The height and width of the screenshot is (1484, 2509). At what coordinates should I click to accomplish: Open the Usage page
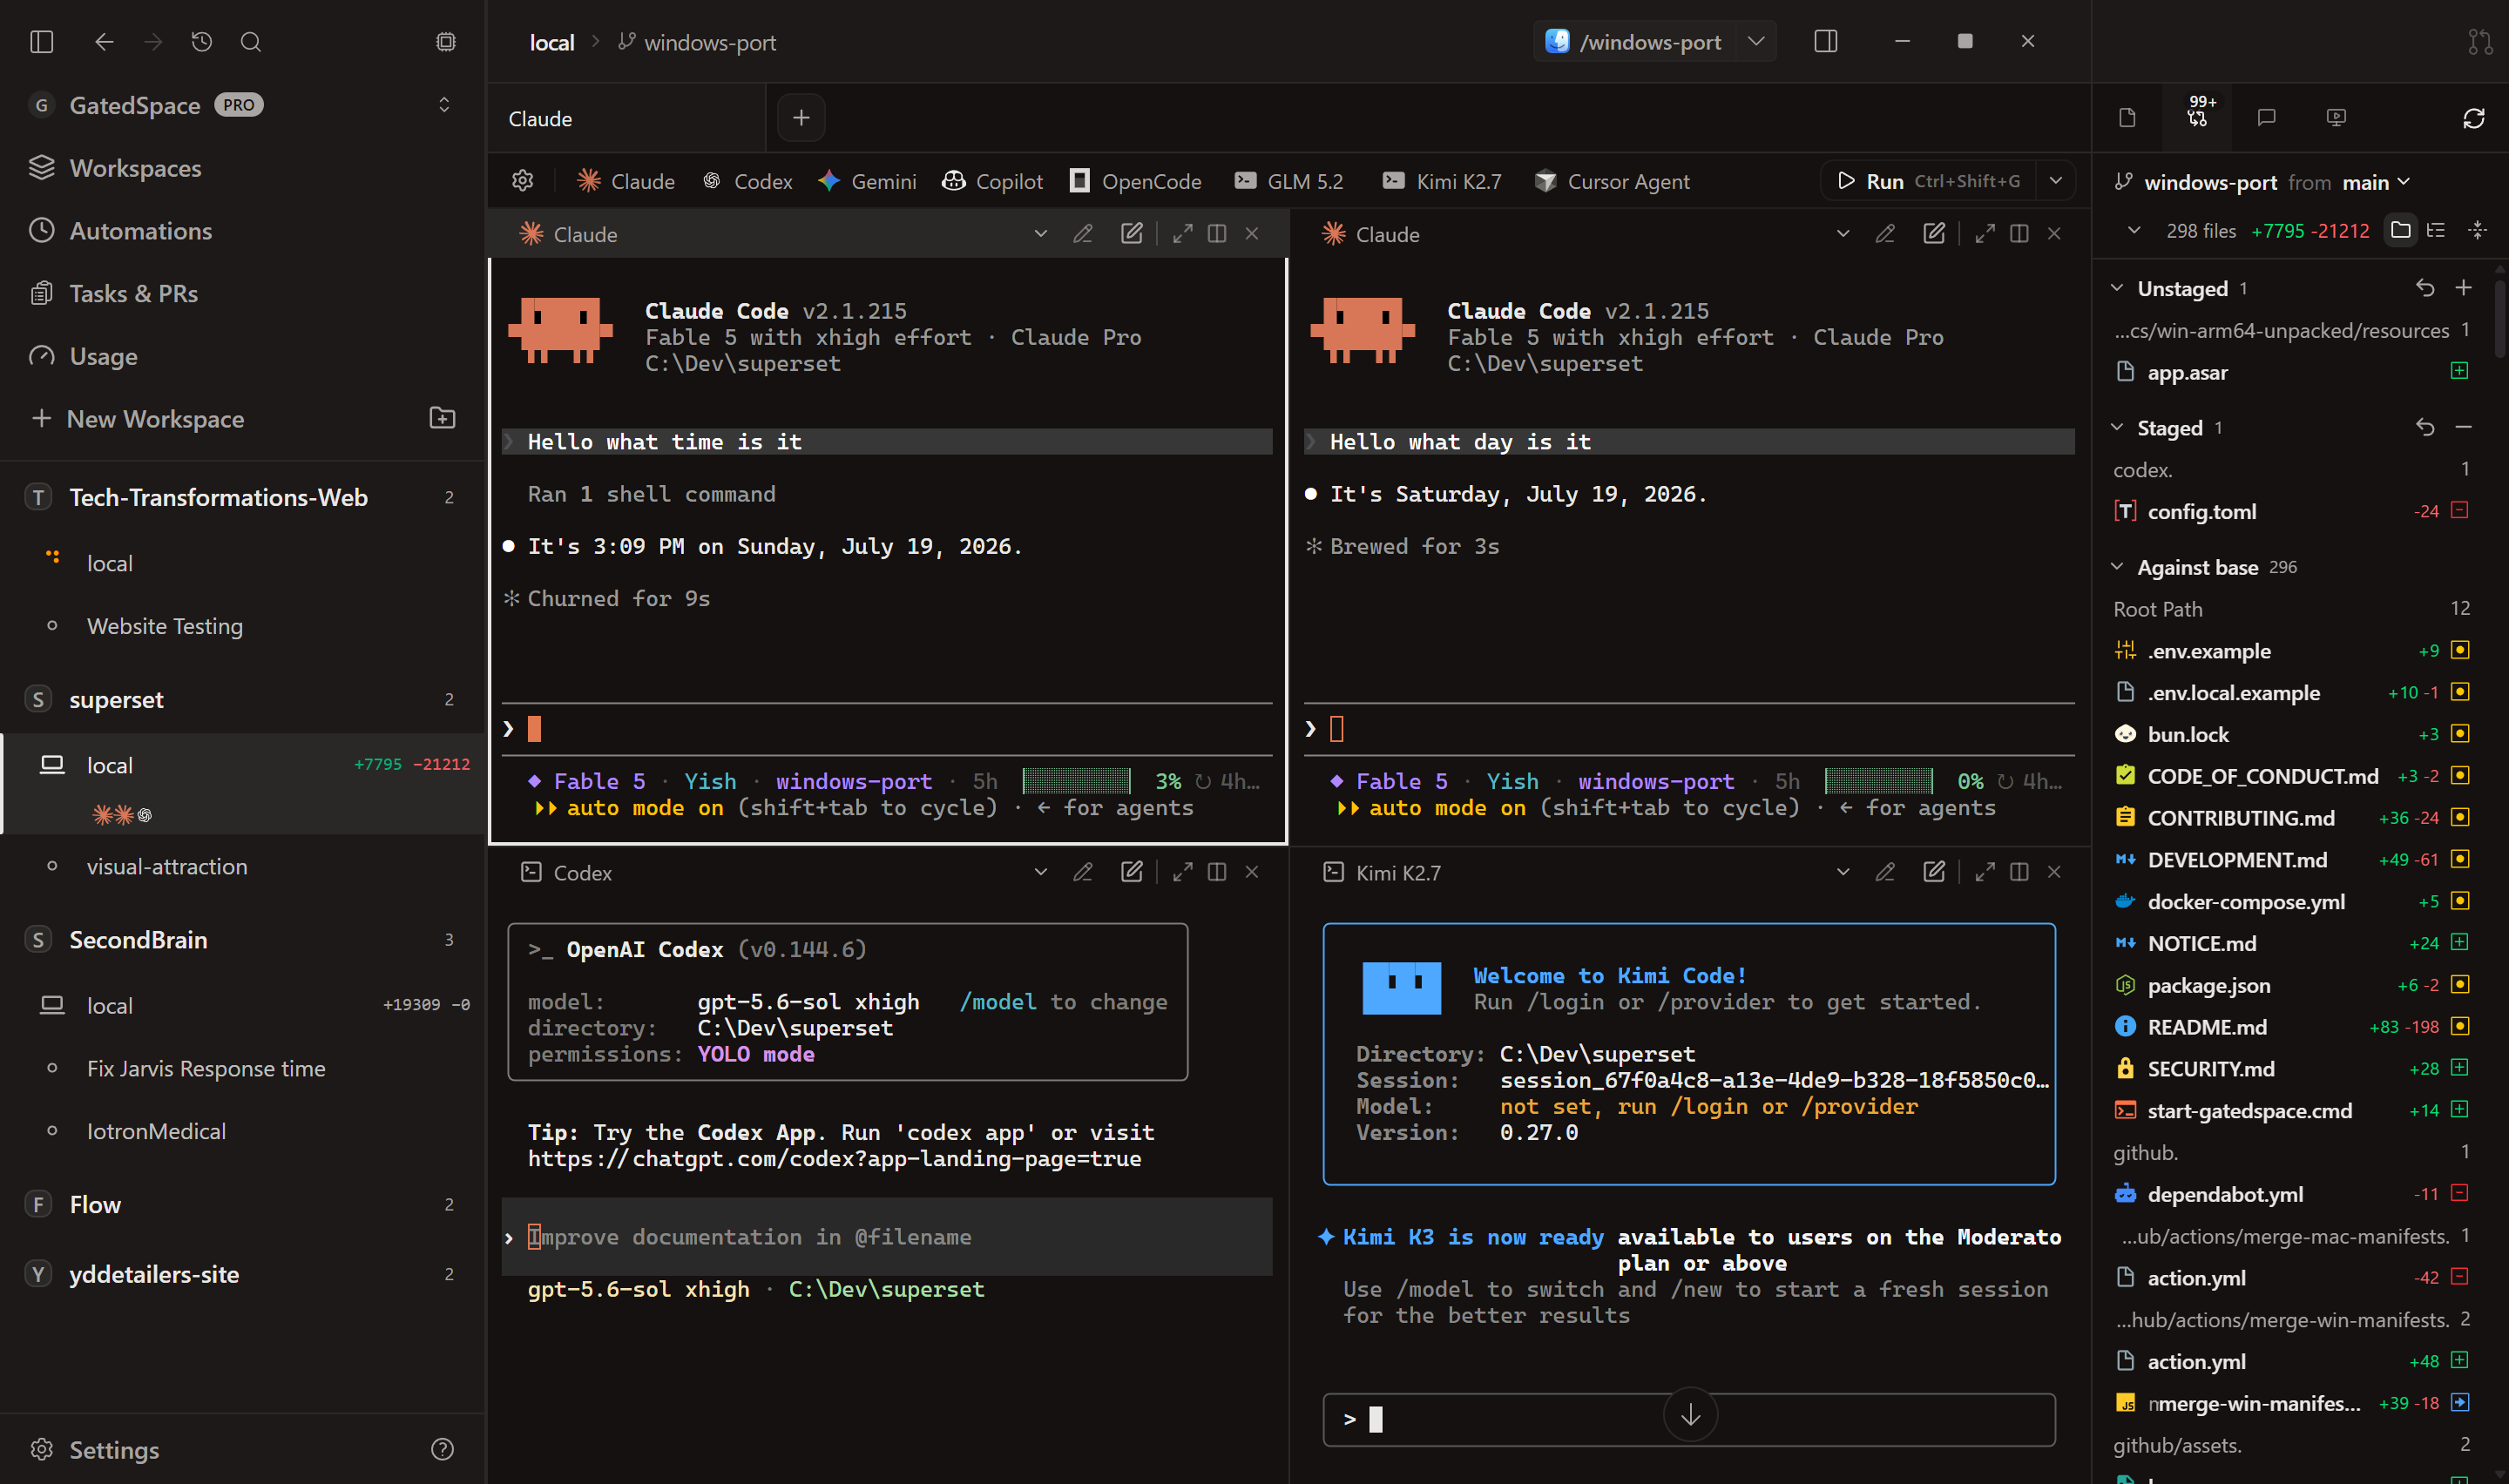pos(103,357)
